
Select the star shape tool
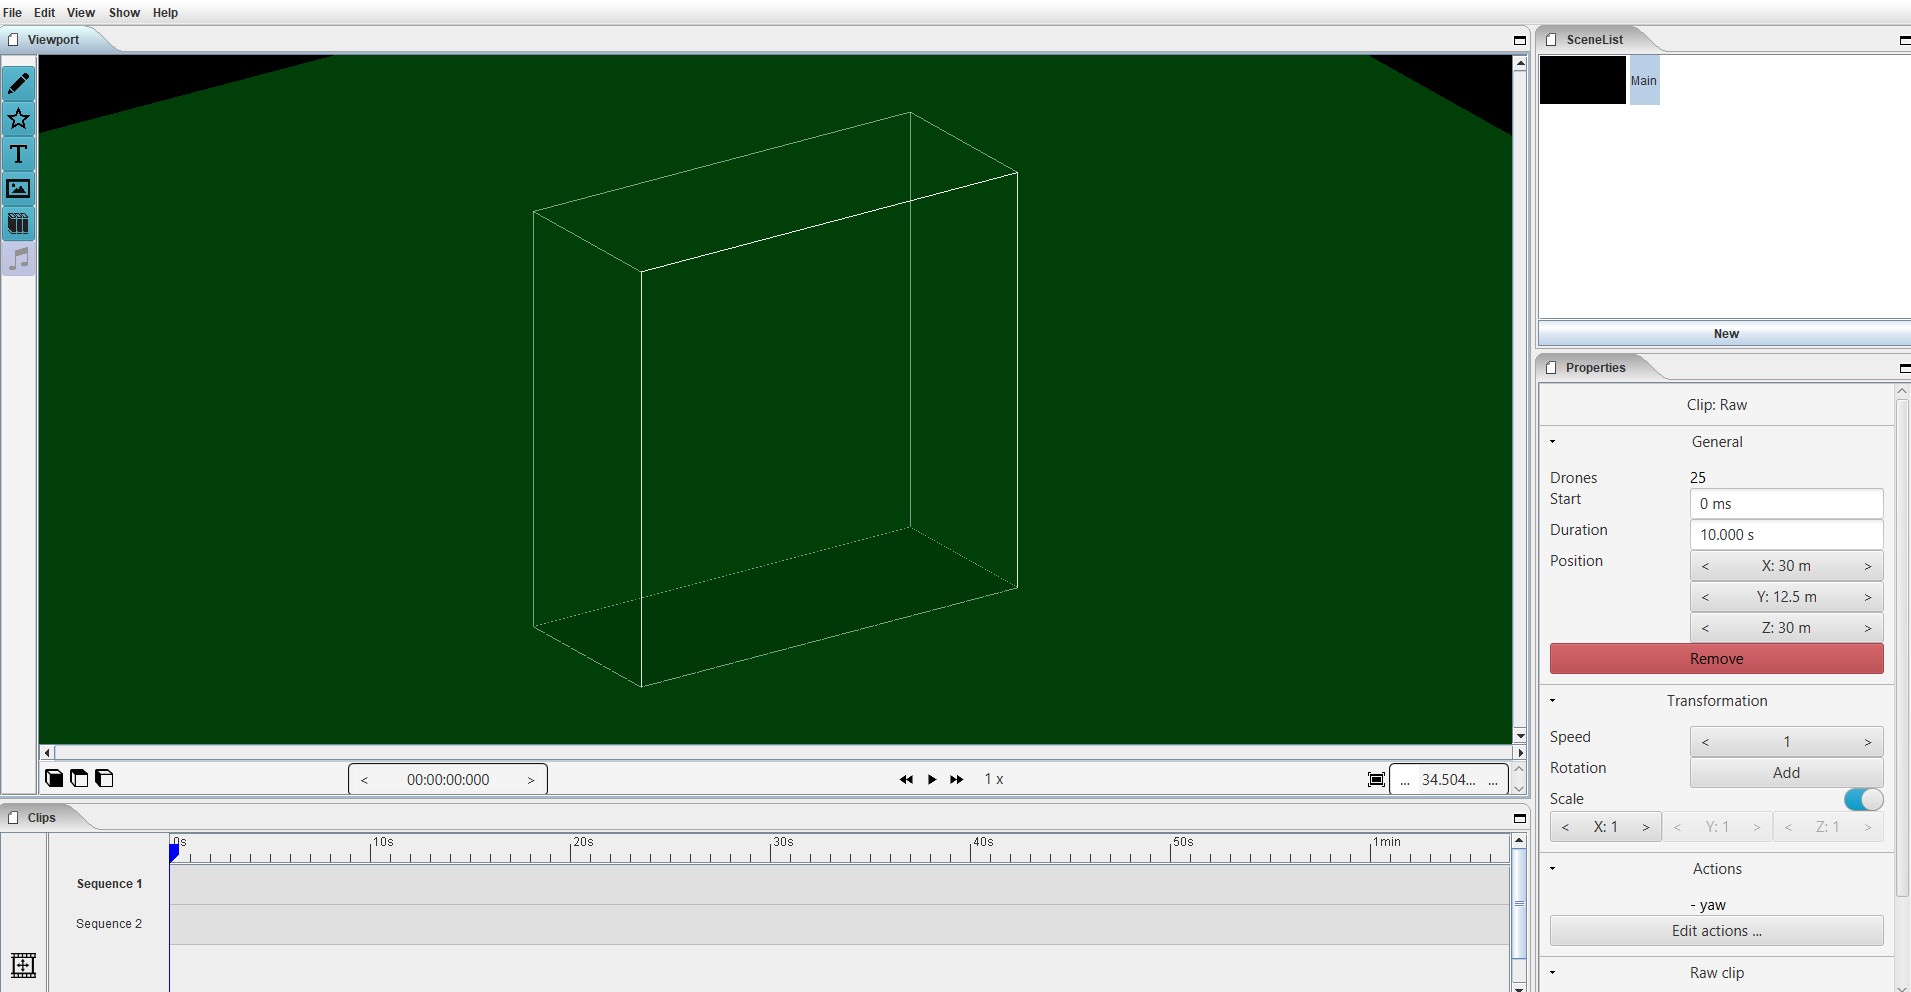pyautogui.click(x=18, y=119)
